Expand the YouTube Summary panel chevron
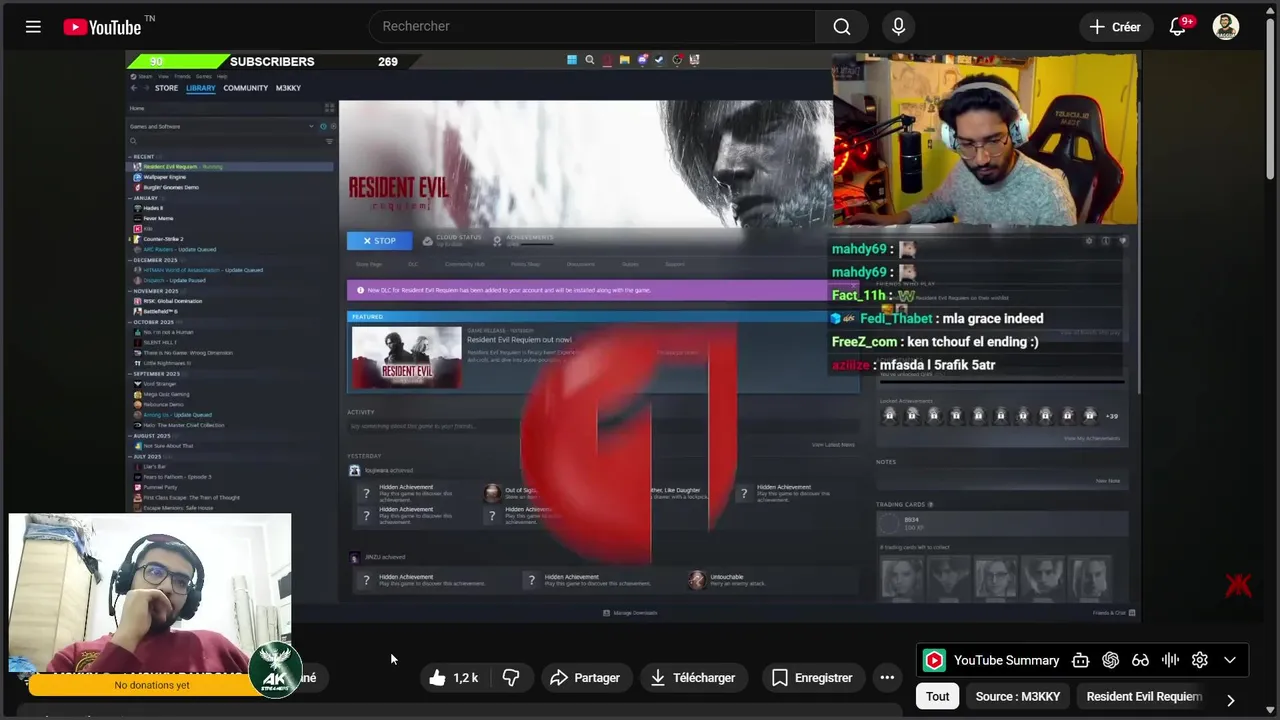 coord(1230,660)
